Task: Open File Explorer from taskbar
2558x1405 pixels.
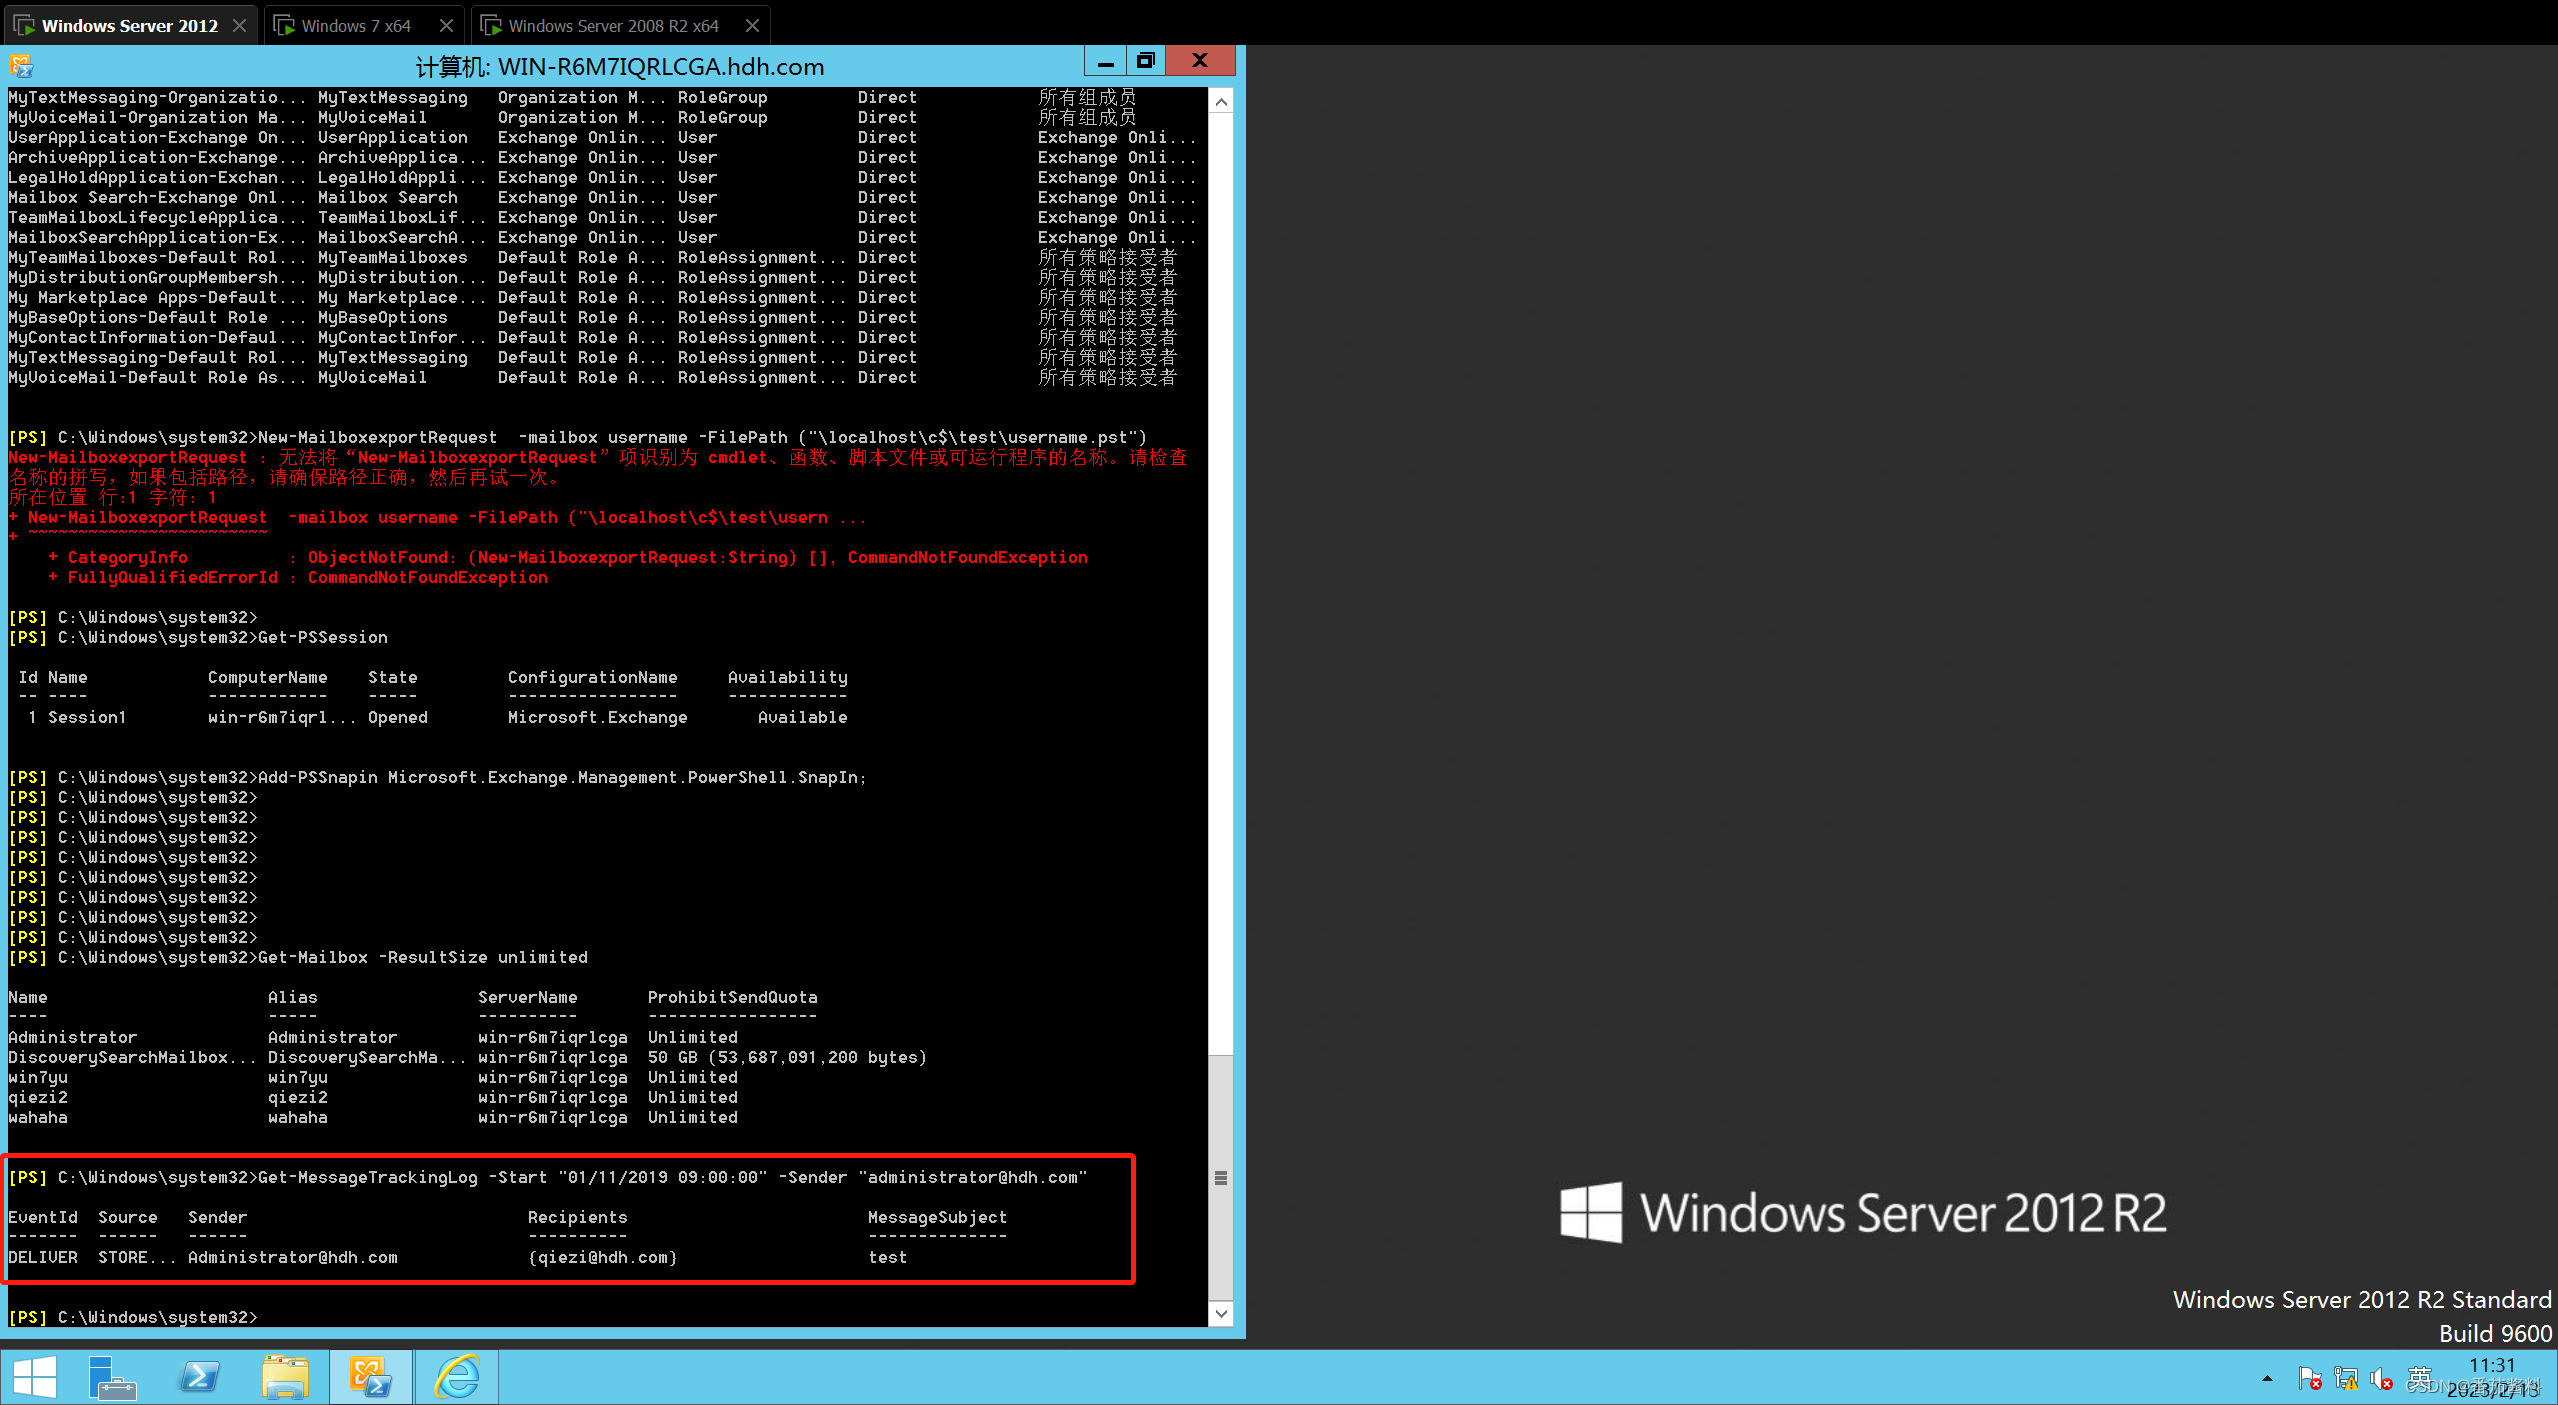Action: pyautogui.click(x=285, y=1377)
